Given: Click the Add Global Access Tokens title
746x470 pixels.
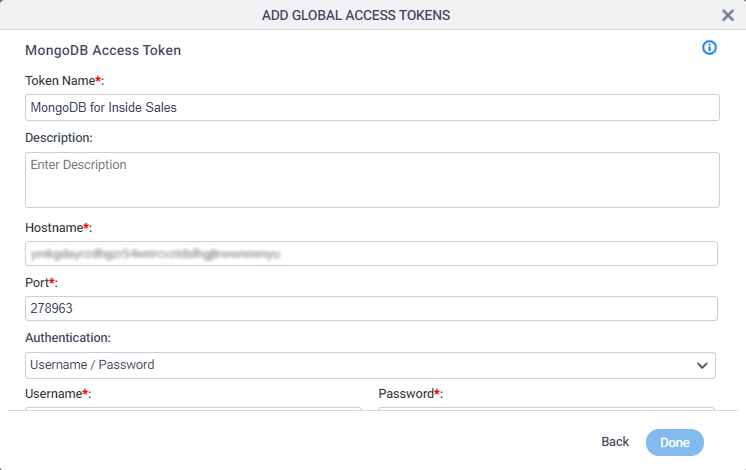Looking at the screenshot, I should (x=356, y=15).
